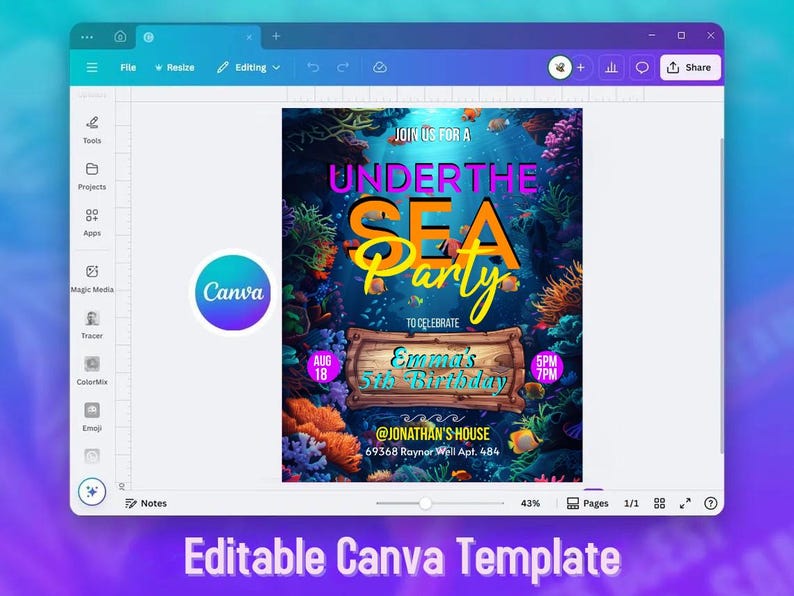
Task: Select the UNDER THE heading text
Action: click(x=433, y=178)
